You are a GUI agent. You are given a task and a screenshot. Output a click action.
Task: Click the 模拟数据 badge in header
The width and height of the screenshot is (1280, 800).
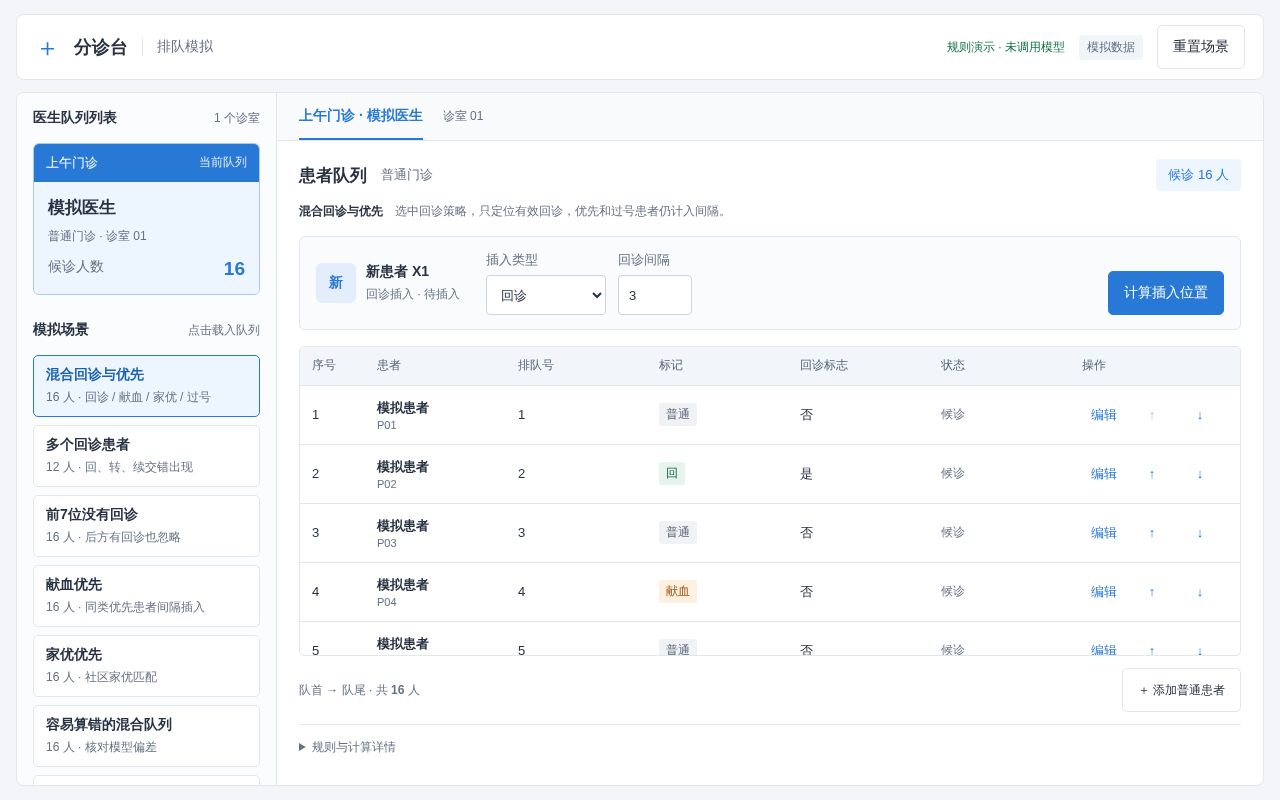tap(1111, 47)
